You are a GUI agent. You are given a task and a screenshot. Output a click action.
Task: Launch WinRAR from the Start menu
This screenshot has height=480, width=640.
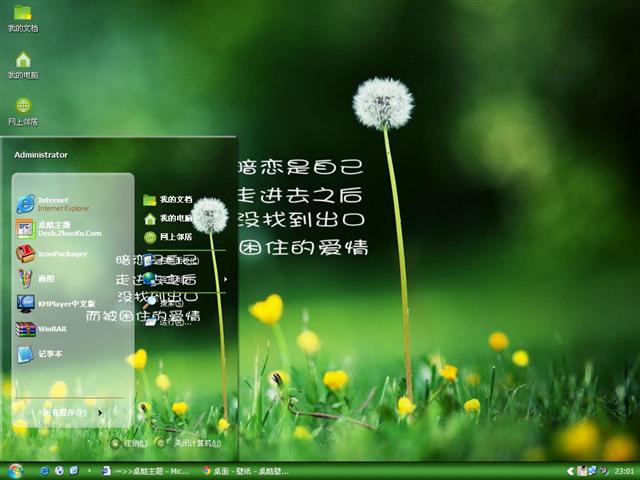(41, 329)
